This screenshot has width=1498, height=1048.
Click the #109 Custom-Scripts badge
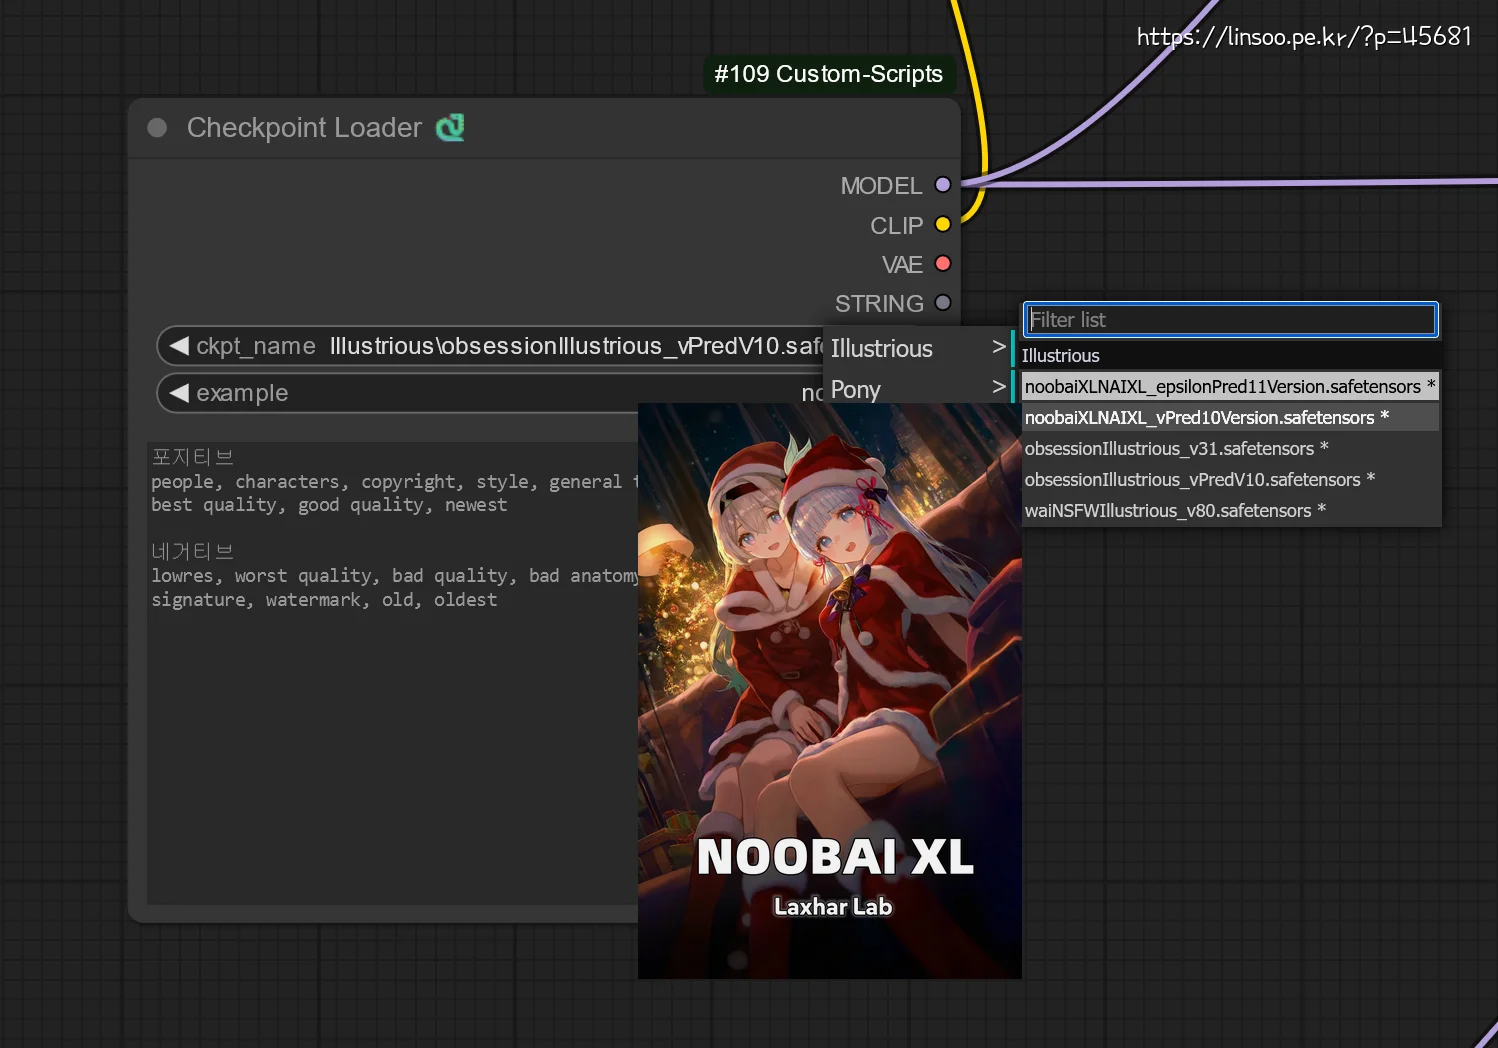coord(829,74)
